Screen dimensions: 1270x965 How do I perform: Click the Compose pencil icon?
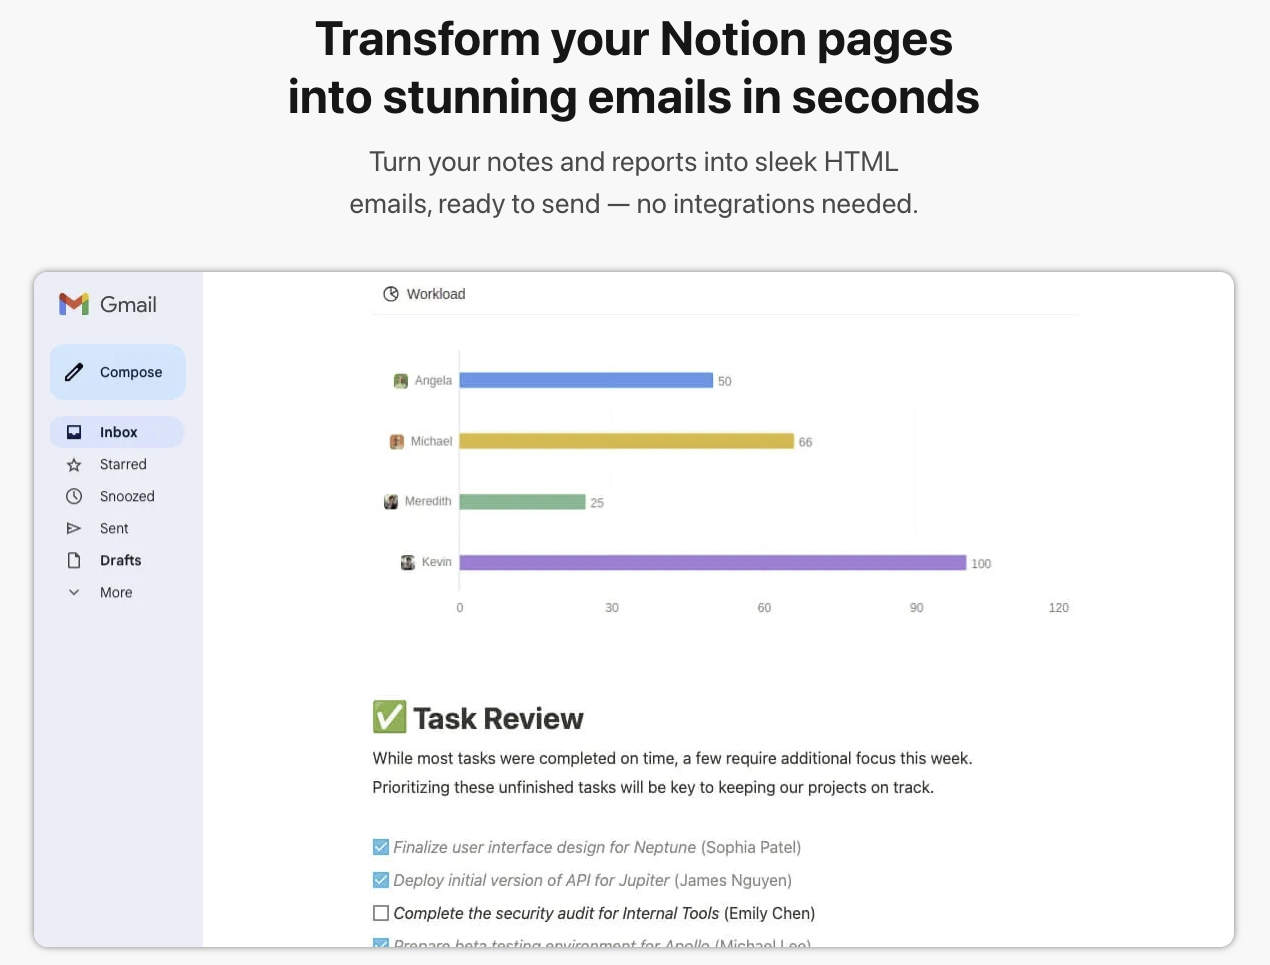(x=74, y=372)
